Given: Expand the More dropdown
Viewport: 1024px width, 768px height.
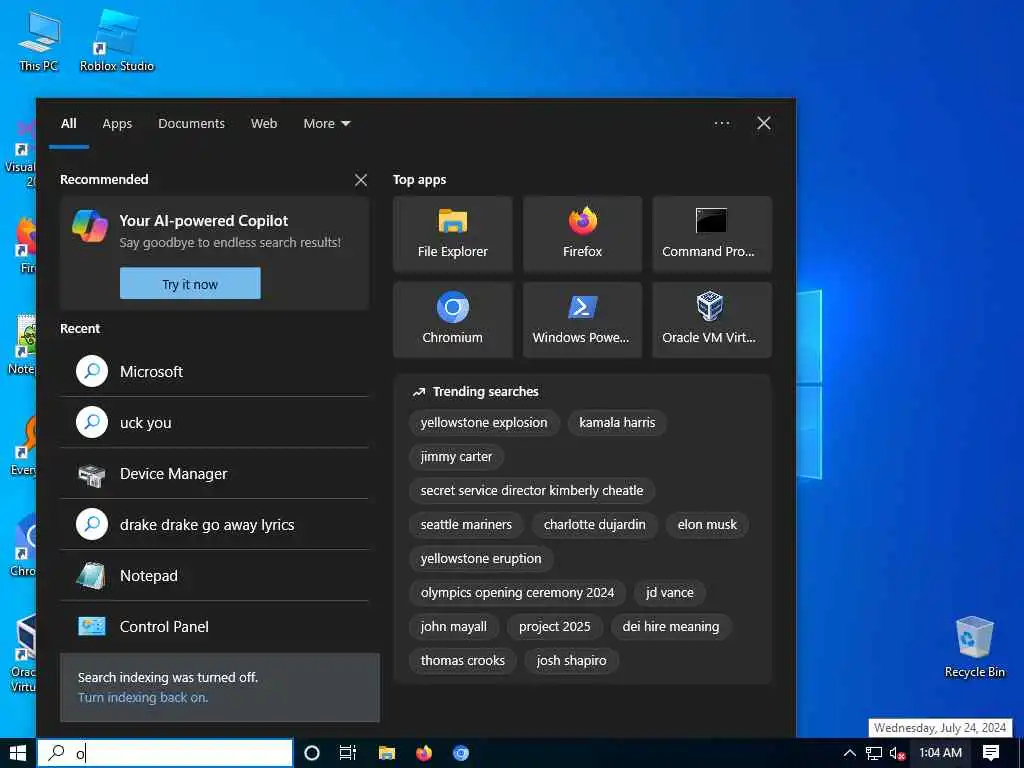Looking at the screenshot, I should coord(327,123).
